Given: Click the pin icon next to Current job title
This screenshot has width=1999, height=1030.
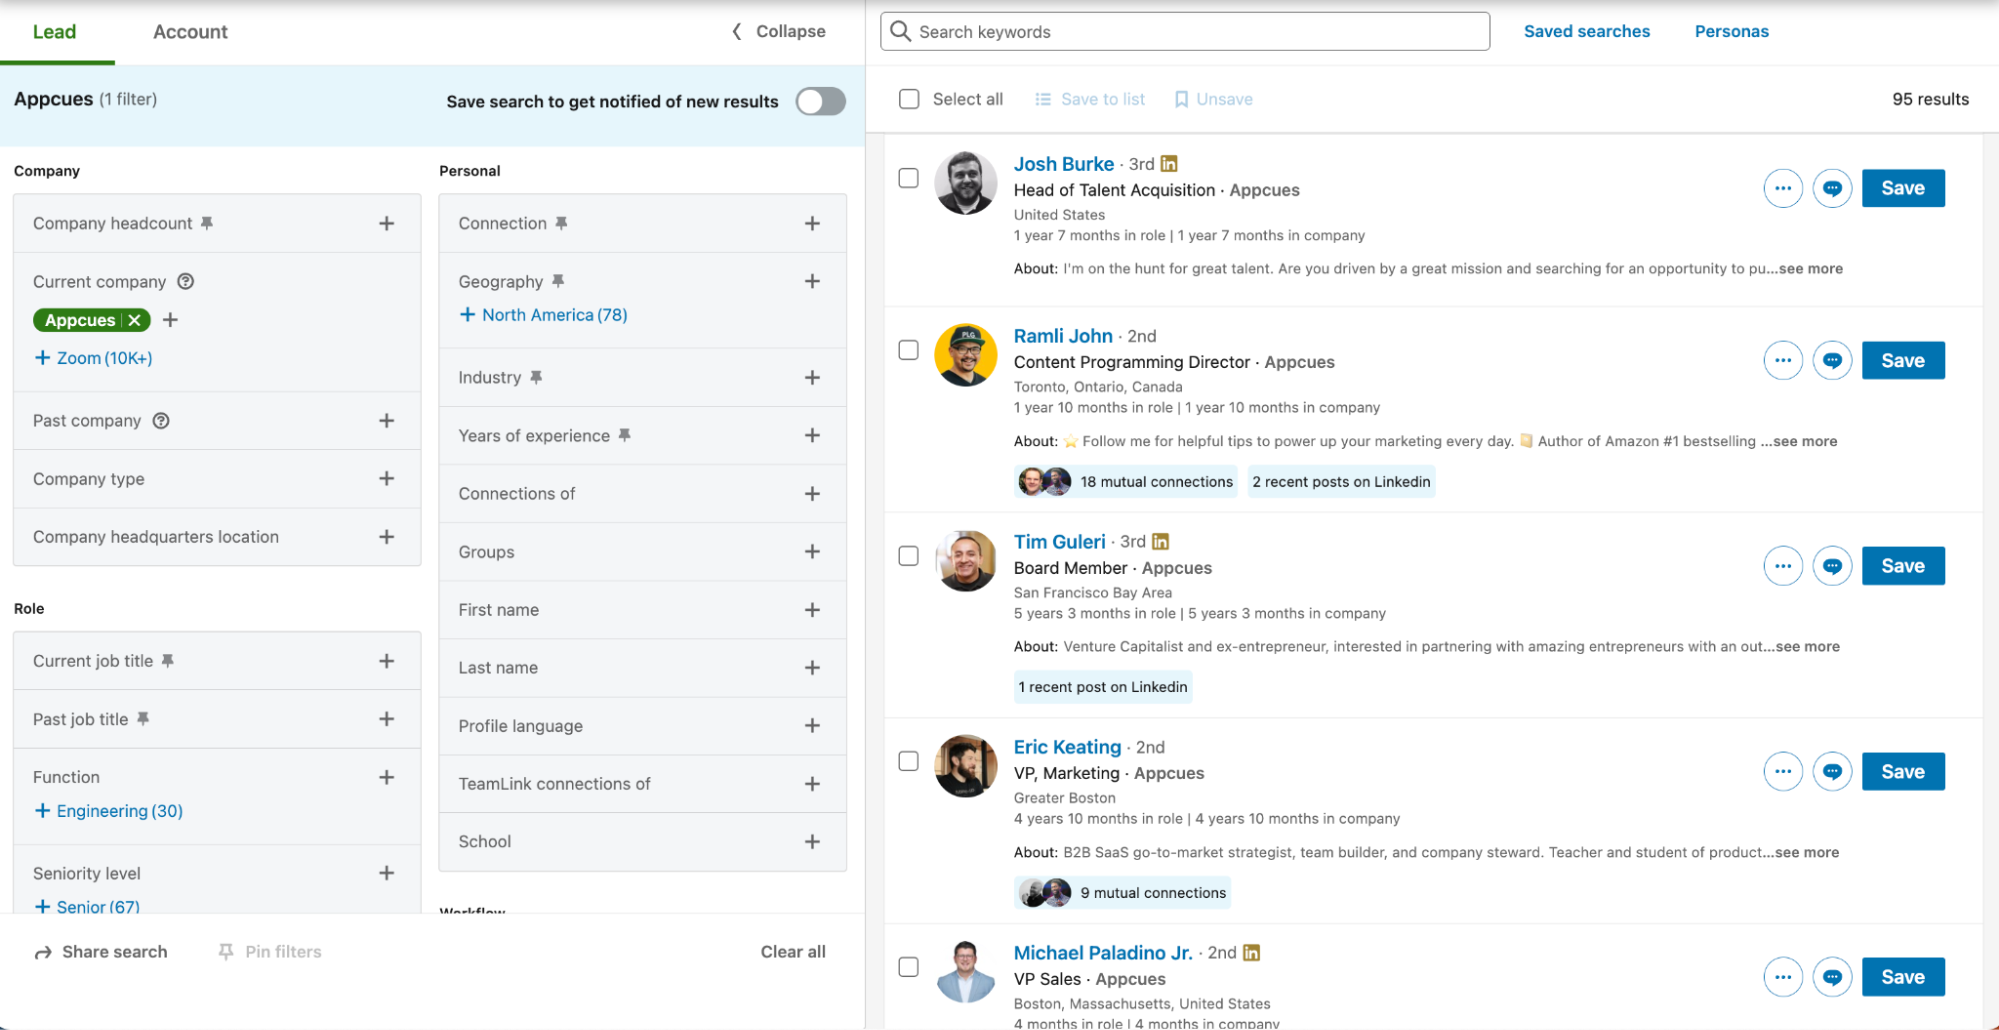Looking at the screenshot, I should pyautogui.click(x=168, y=661).
